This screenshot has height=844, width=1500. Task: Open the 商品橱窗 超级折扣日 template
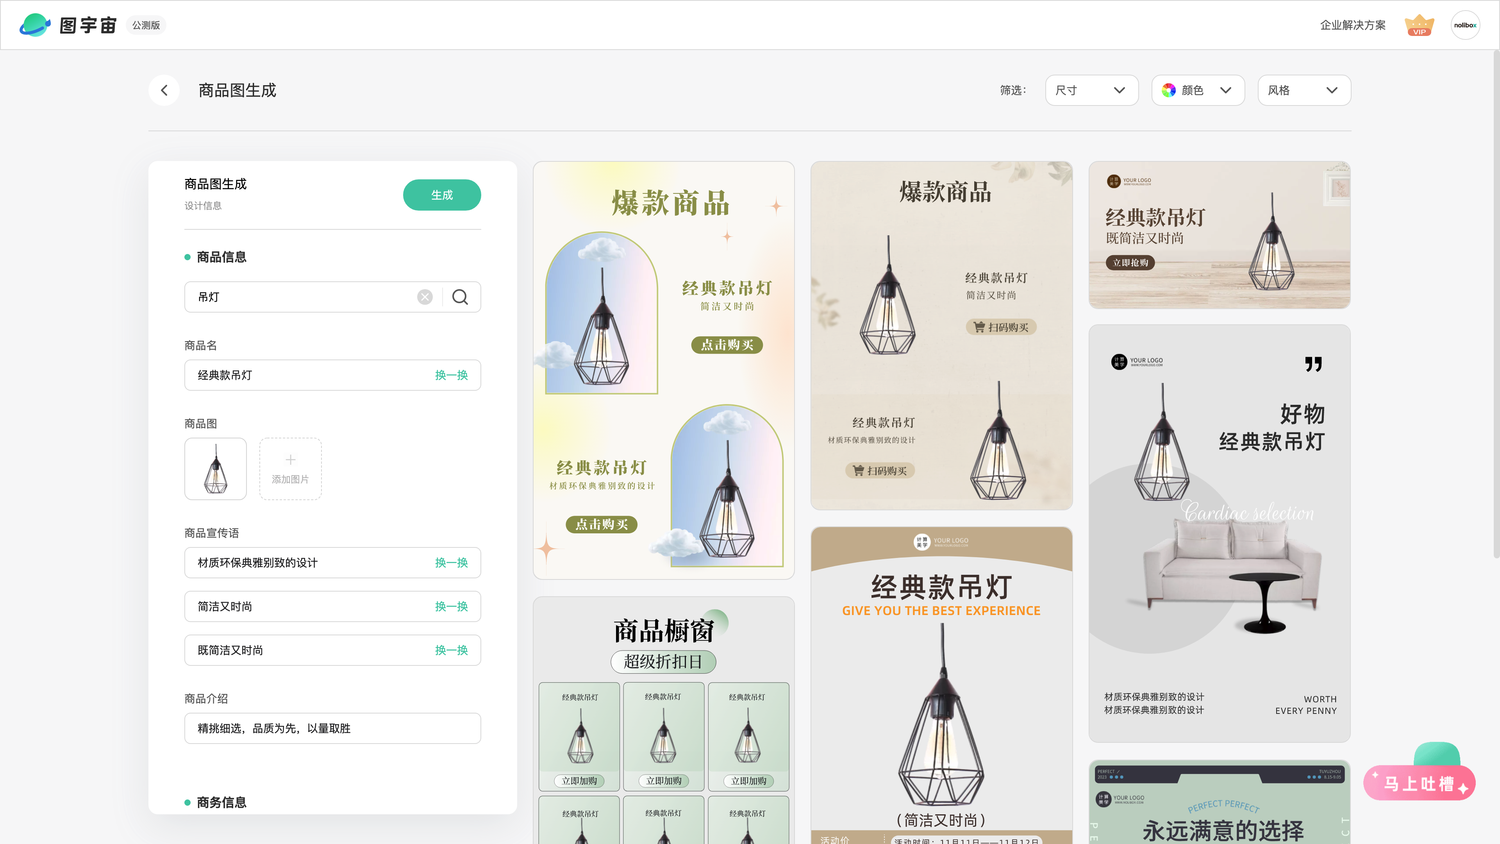tap(664, 721)
